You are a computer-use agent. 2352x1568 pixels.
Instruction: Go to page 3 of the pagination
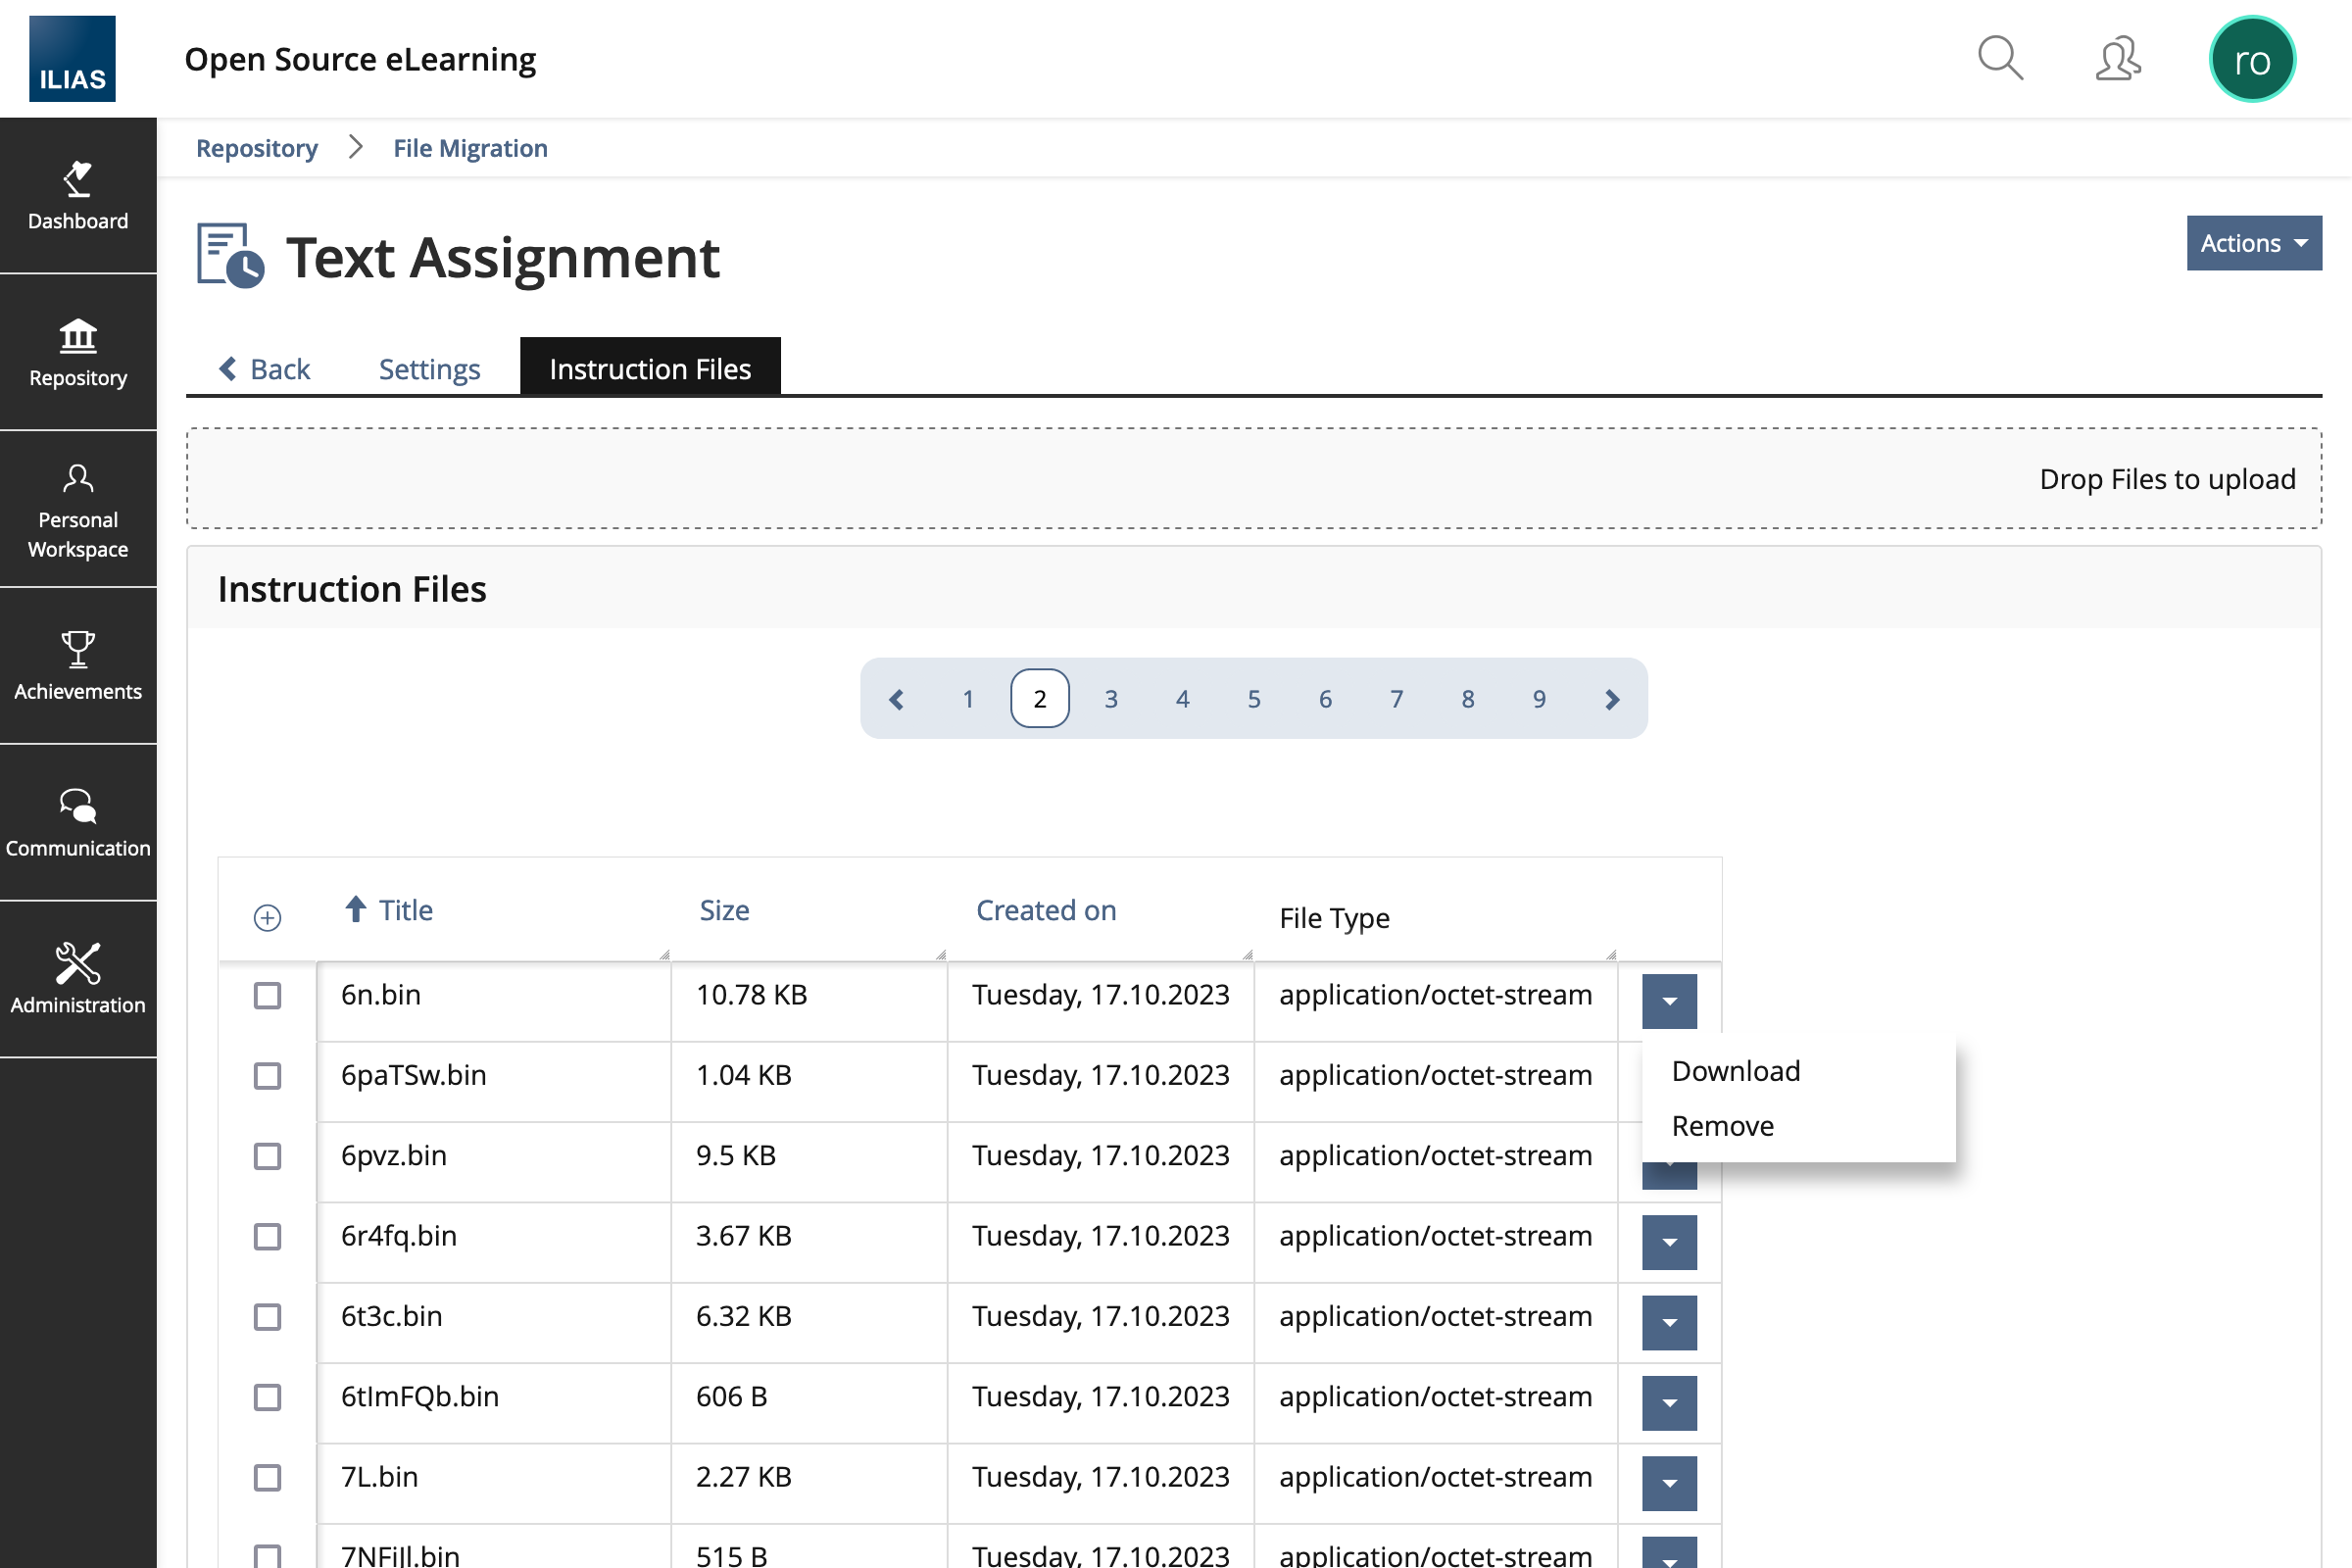click(x=1111, y=699)
